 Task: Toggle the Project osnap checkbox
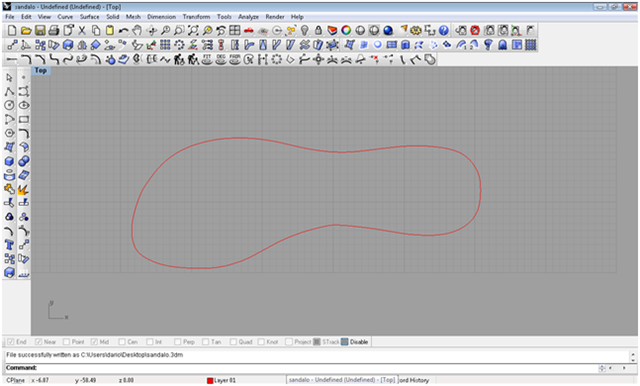pyautogui.click(x=289, y=342)
